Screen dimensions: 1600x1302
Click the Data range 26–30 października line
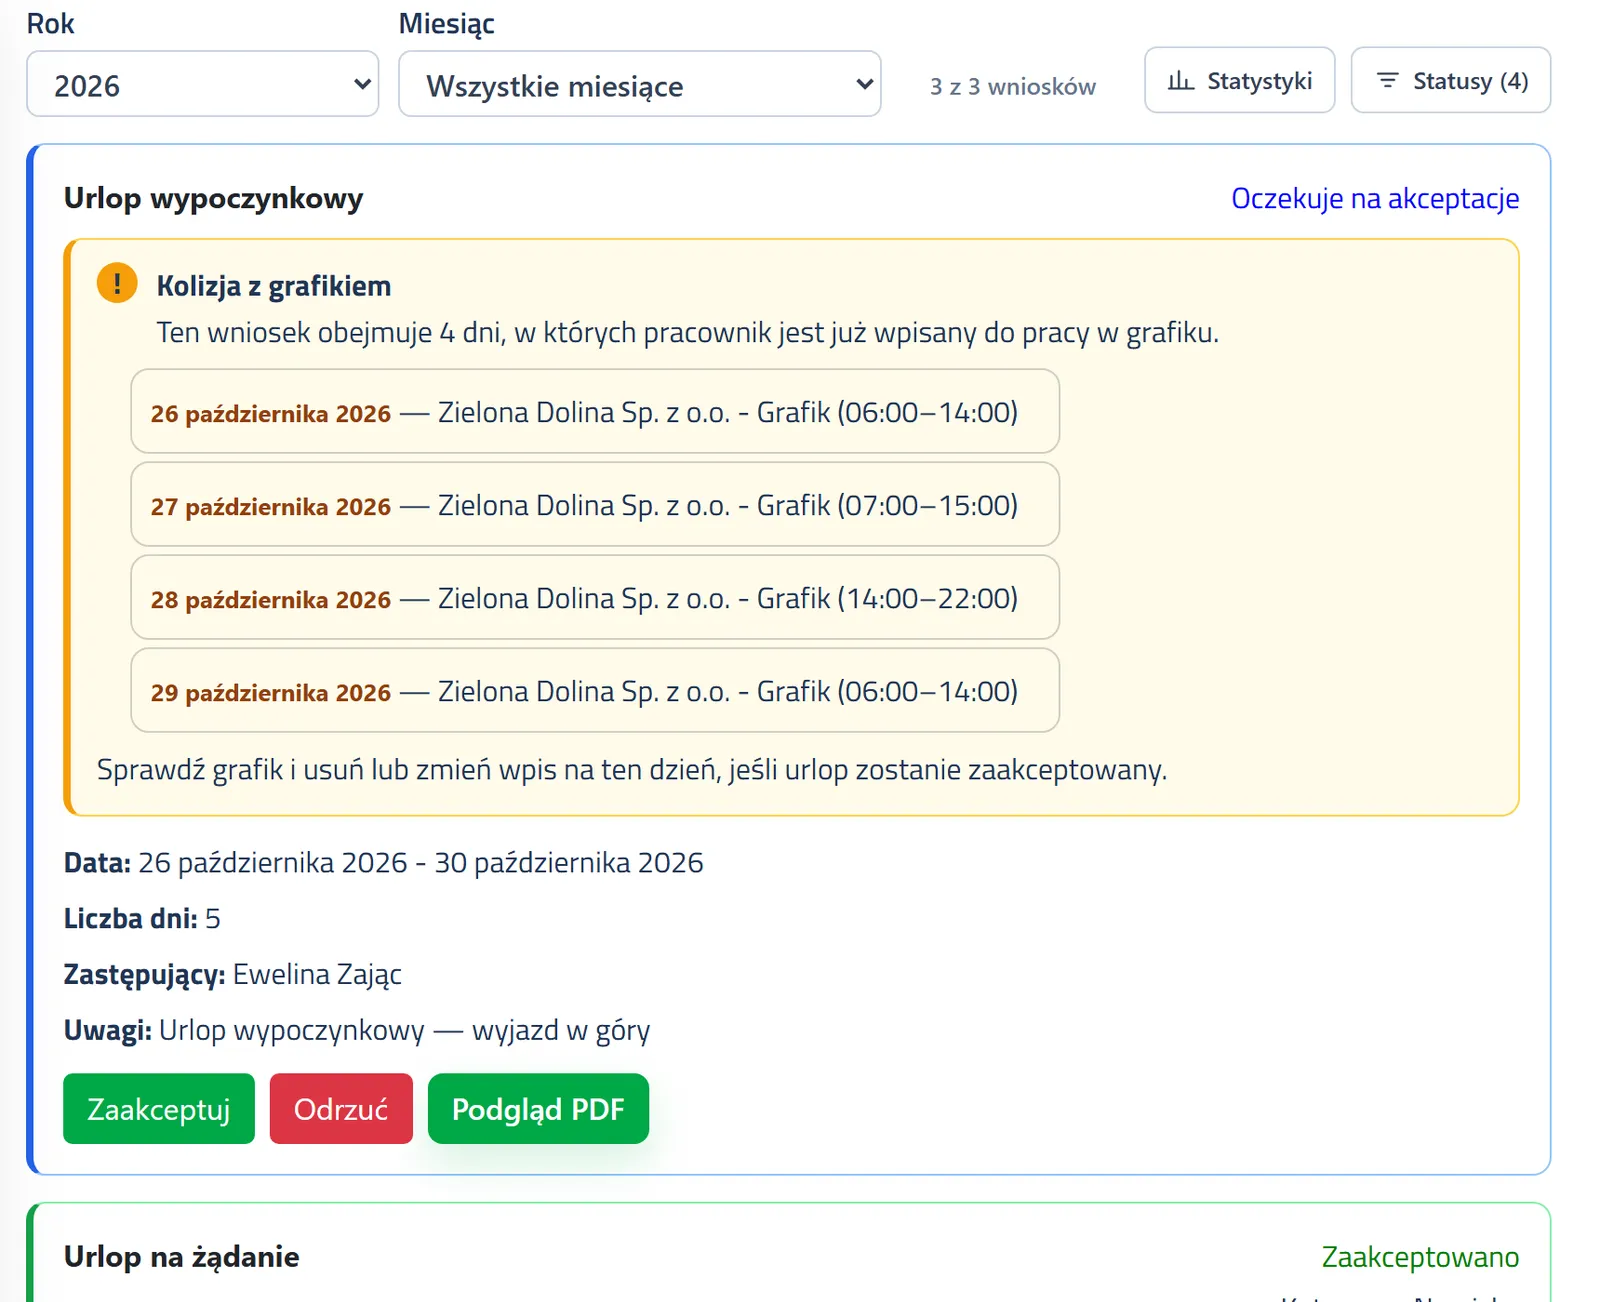pos(384,862)
